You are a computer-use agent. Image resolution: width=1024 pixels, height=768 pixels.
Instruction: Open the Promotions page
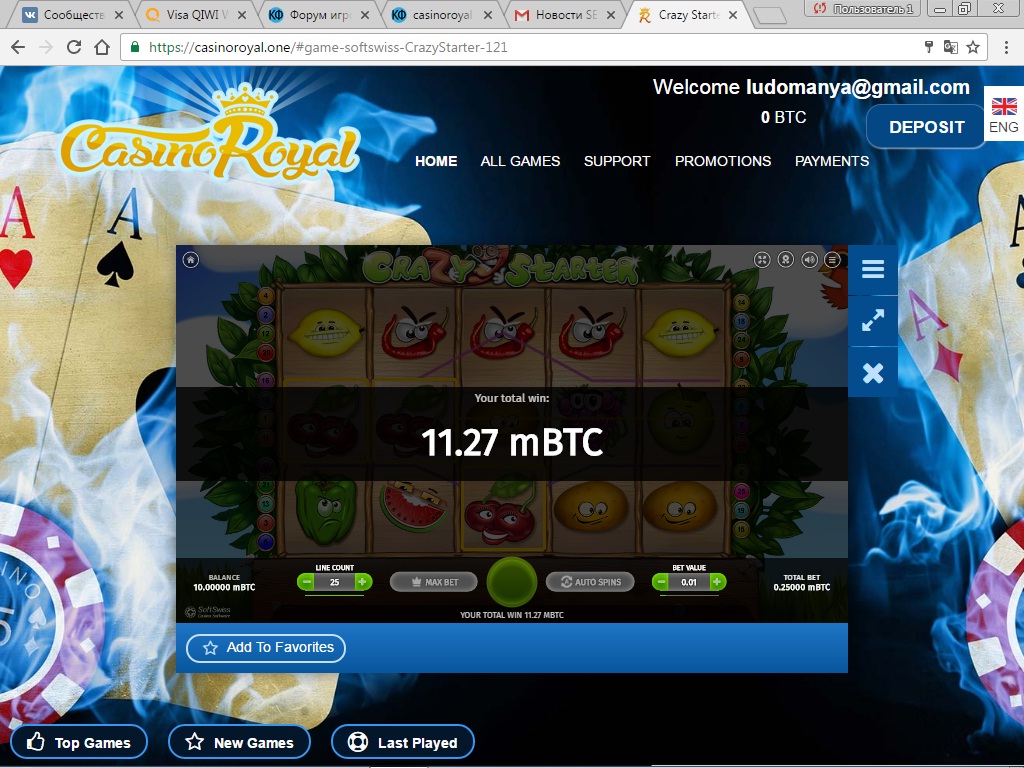pos(723,161)
